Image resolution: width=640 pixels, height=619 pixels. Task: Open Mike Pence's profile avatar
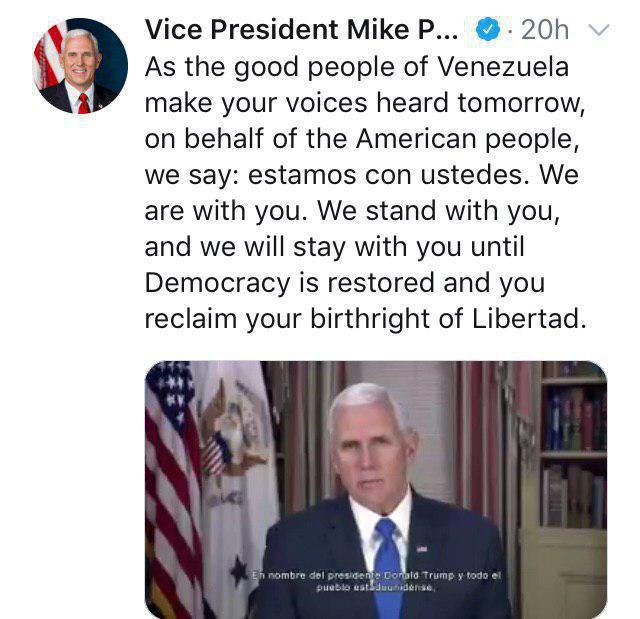80,66
